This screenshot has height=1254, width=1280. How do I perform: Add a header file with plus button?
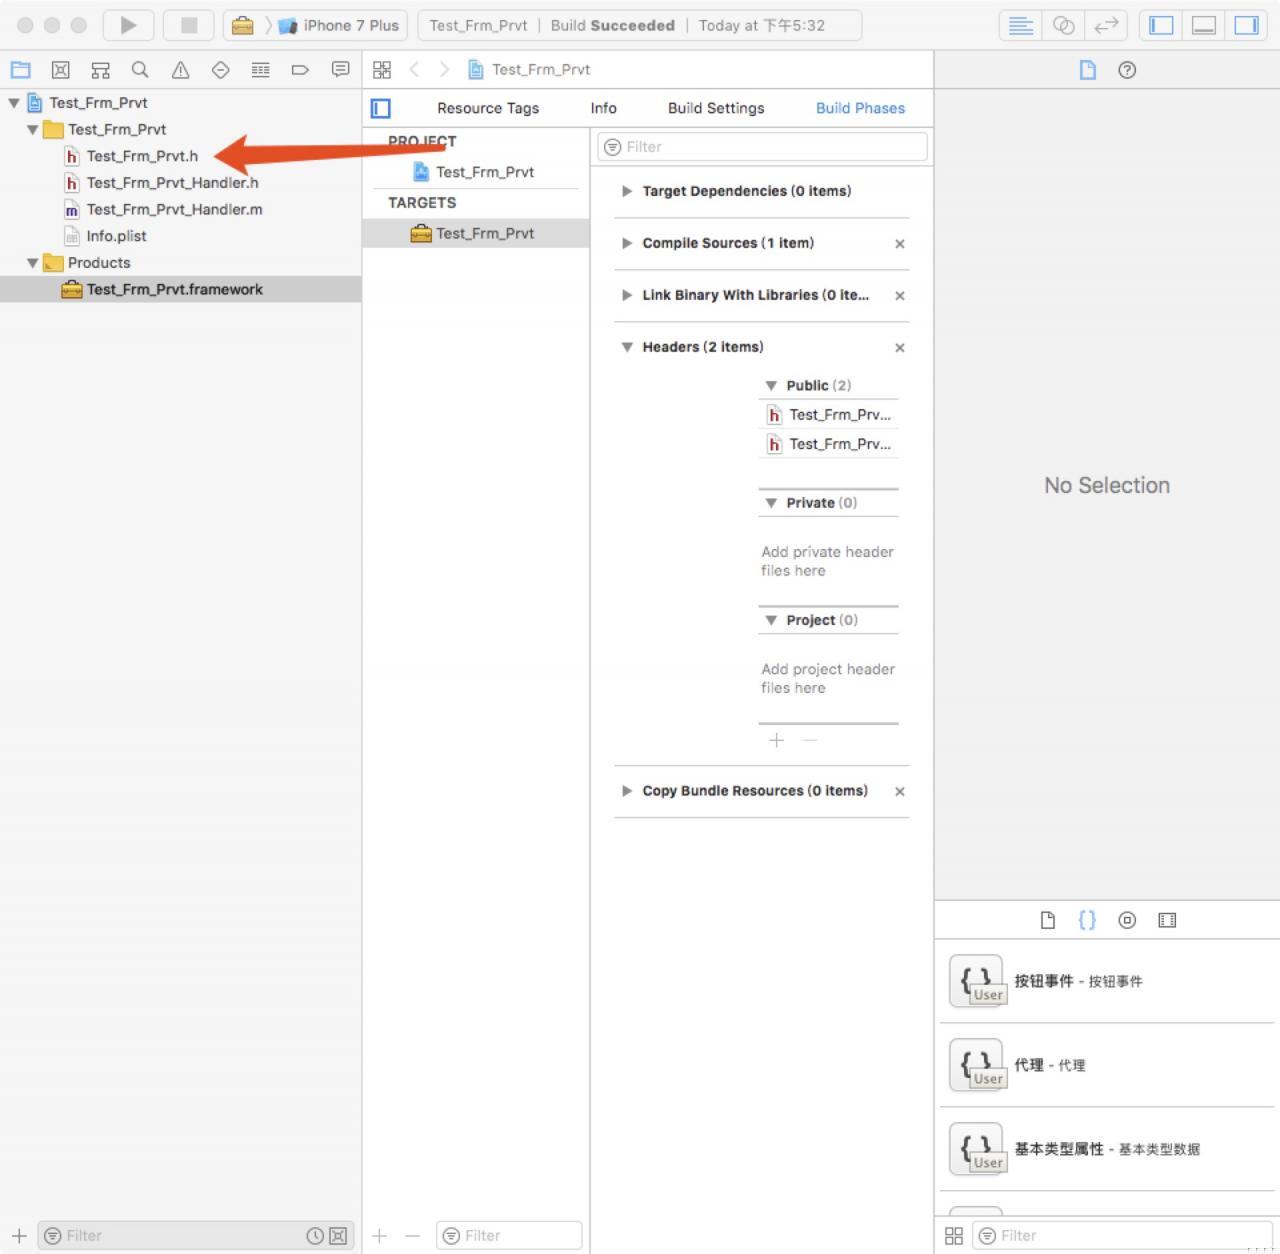[777, 740]
